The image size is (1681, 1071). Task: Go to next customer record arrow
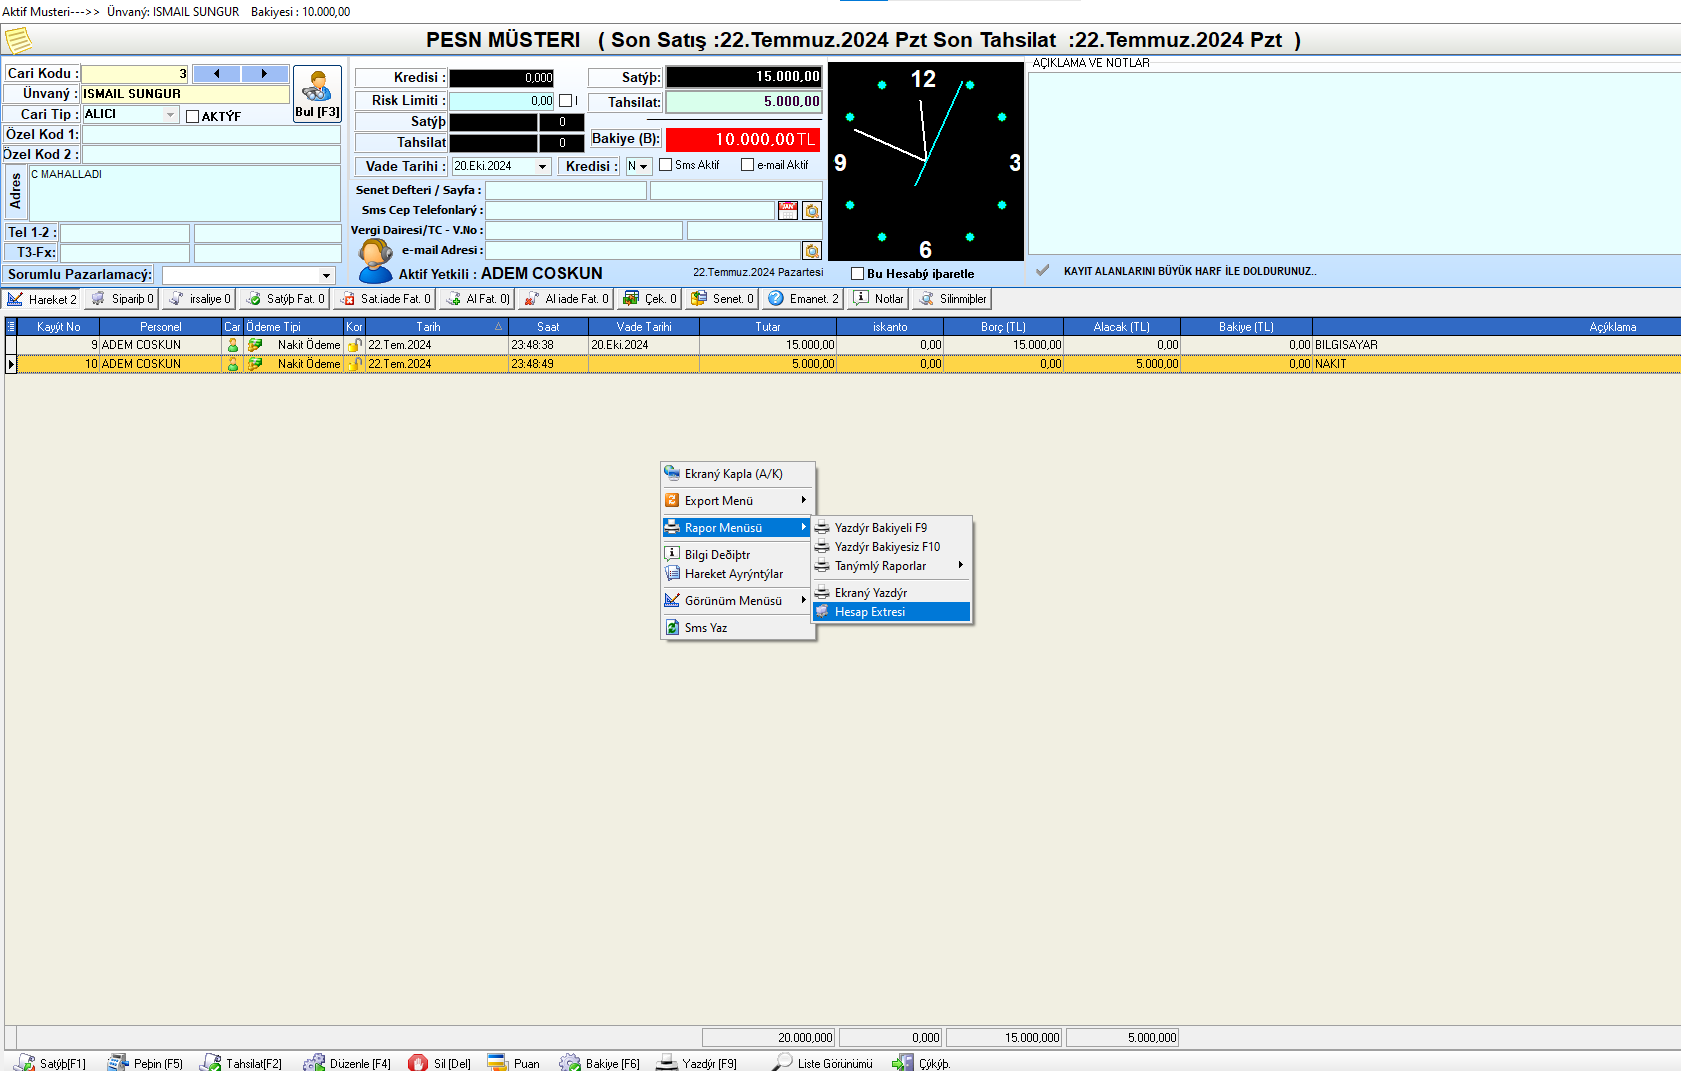pyautogui.click(x=265, y=73)
